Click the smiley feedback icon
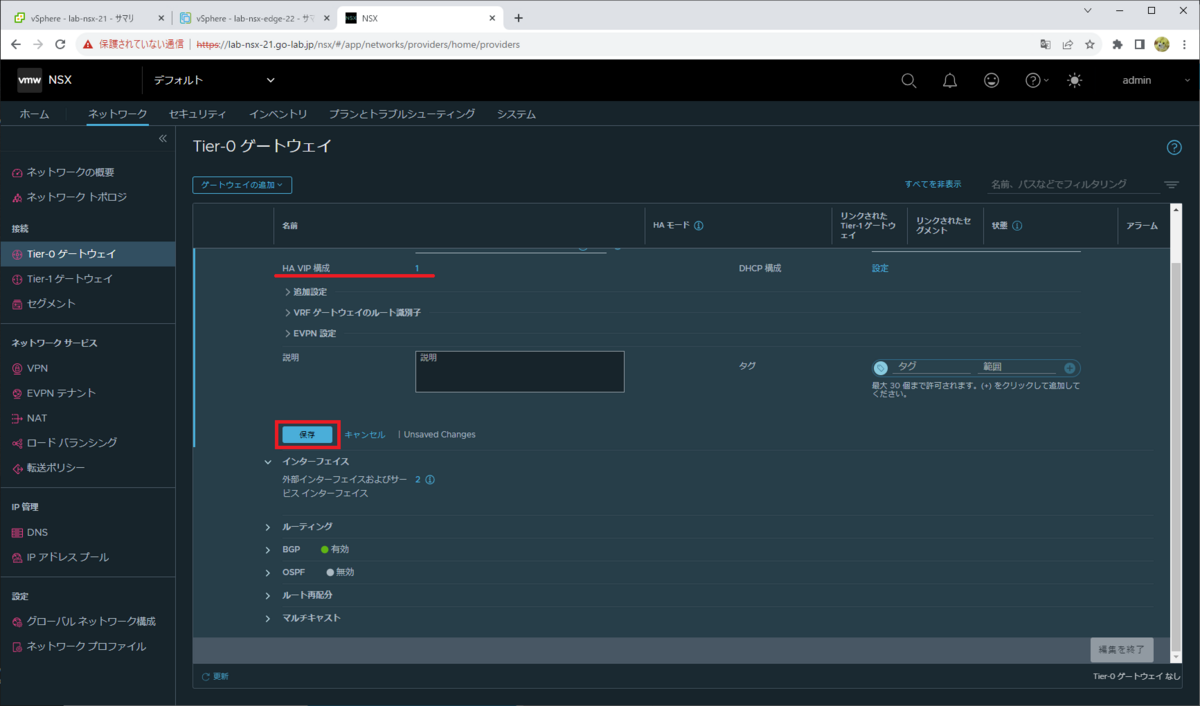 991,80
